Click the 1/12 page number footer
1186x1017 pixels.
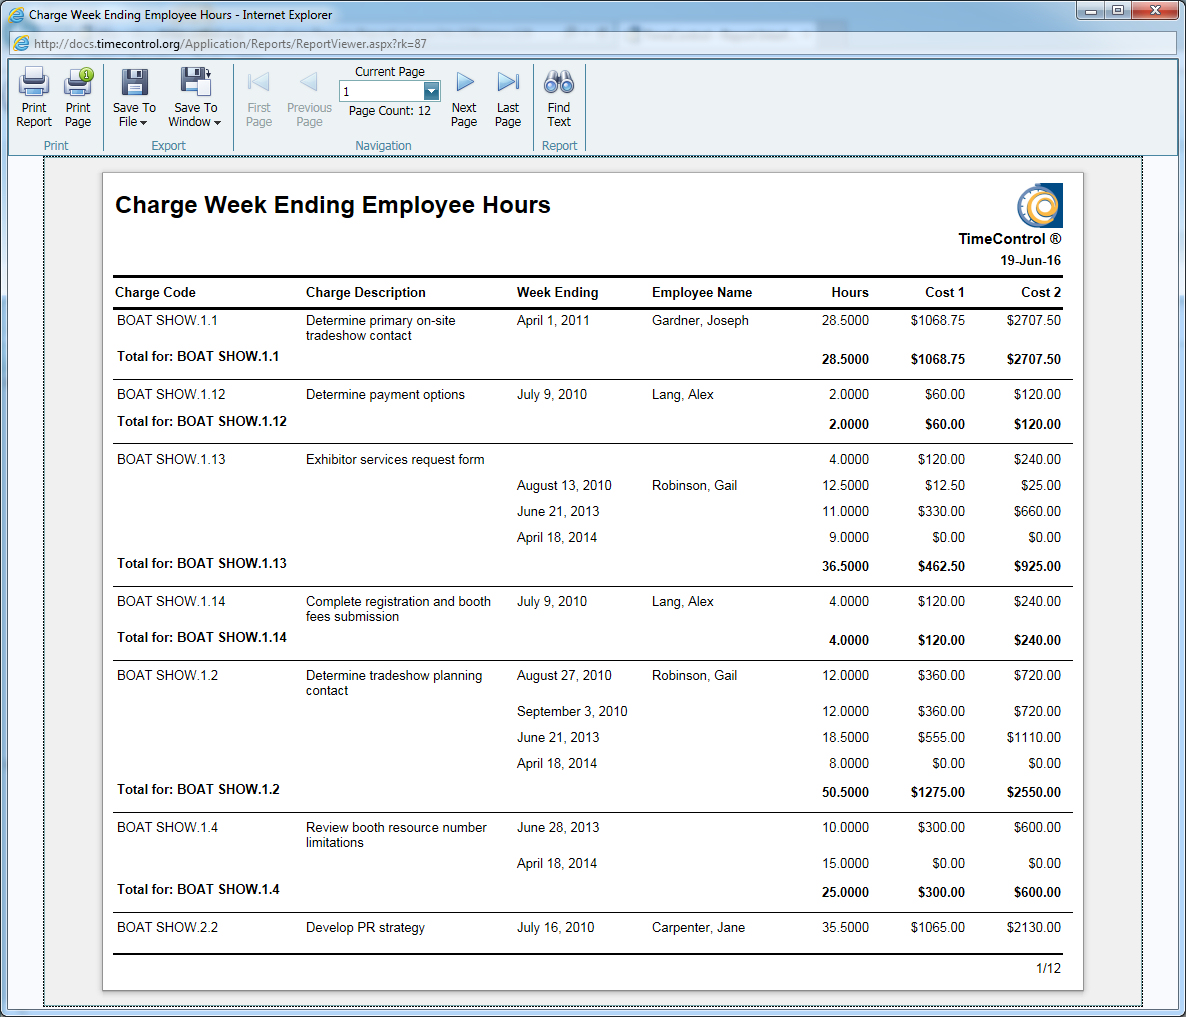1048,969
